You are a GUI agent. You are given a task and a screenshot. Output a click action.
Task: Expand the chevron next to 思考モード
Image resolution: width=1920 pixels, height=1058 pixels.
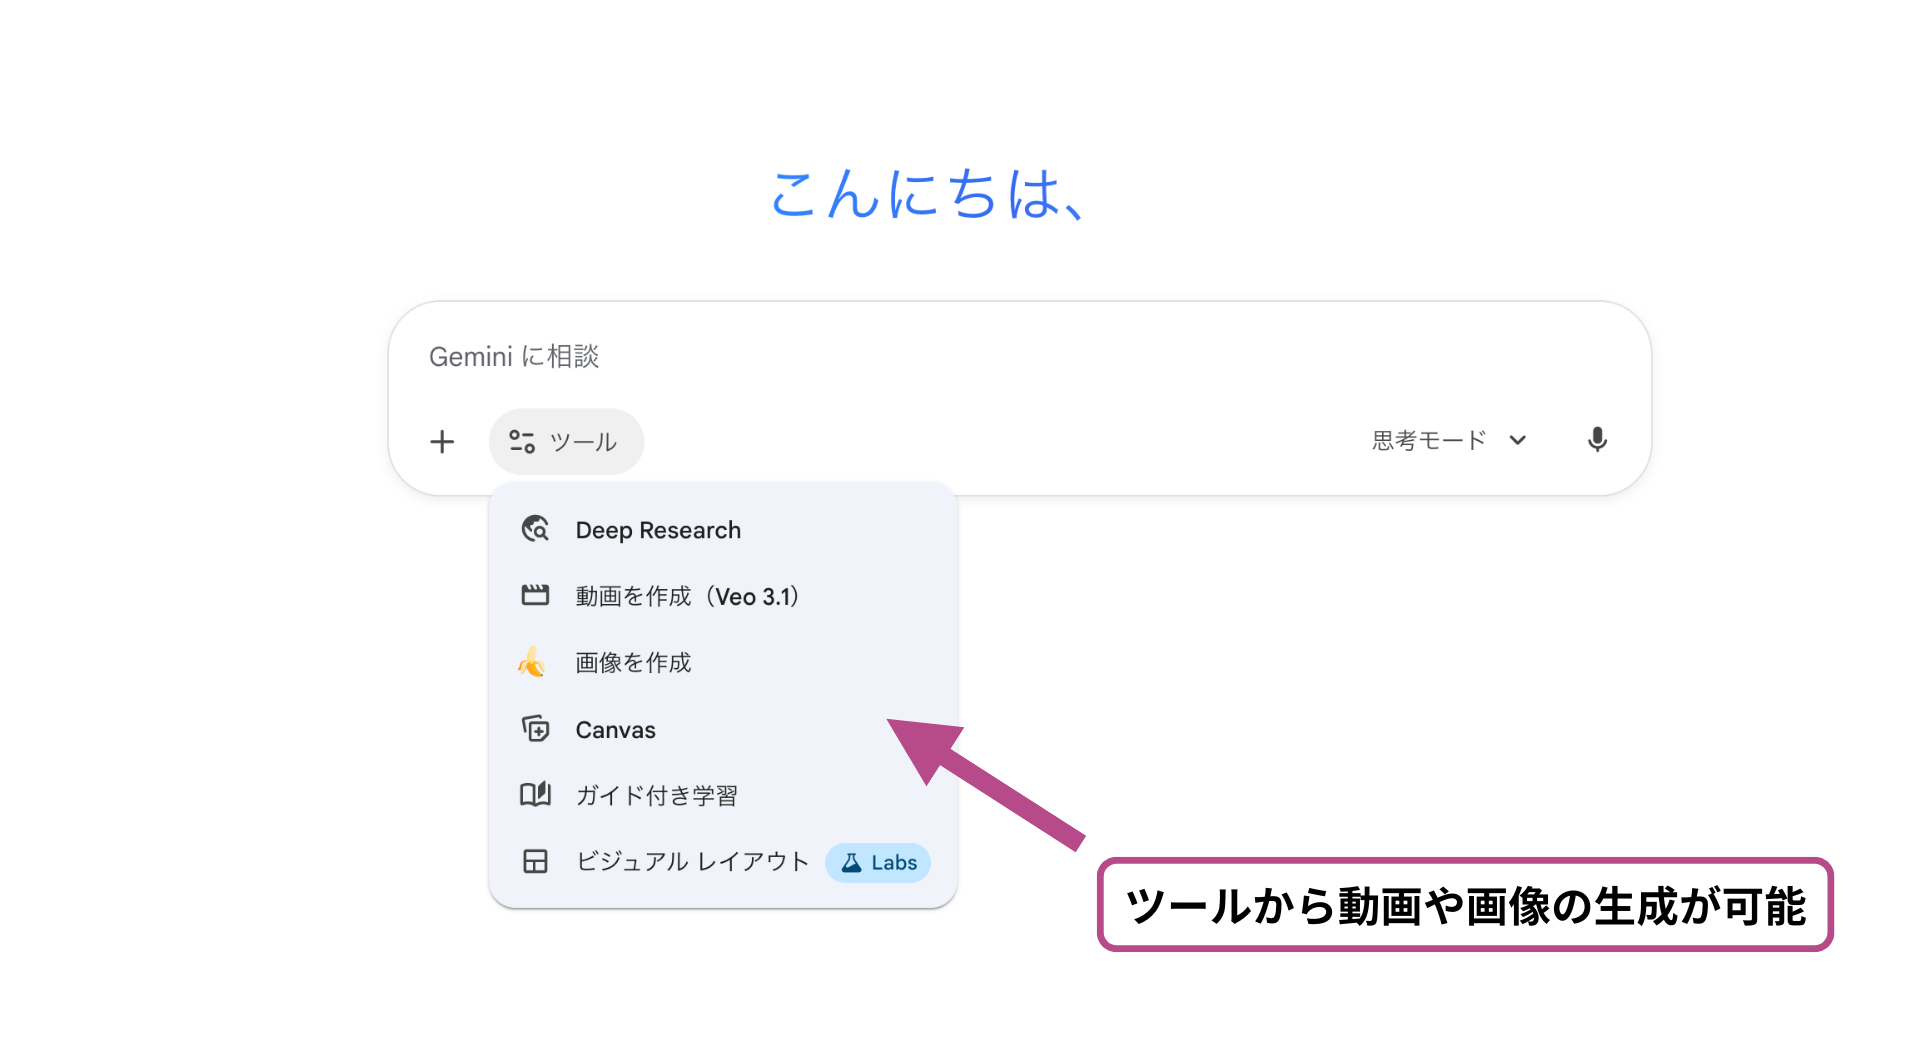click(x=1518, y=440)
